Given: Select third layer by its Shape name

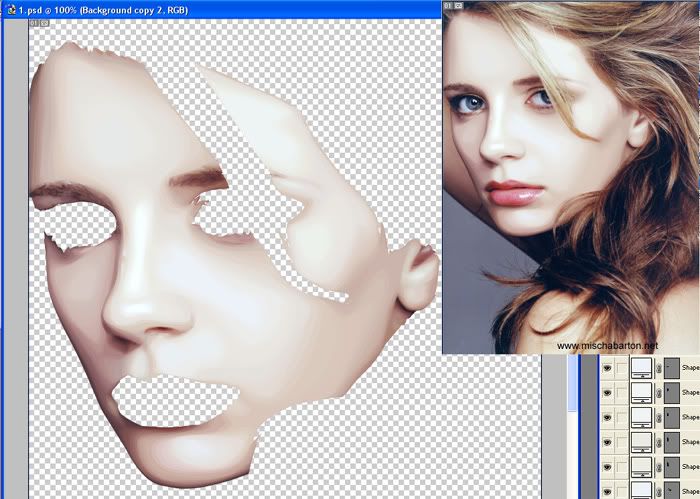Looking at the screenshot, I should pos(691,417).
